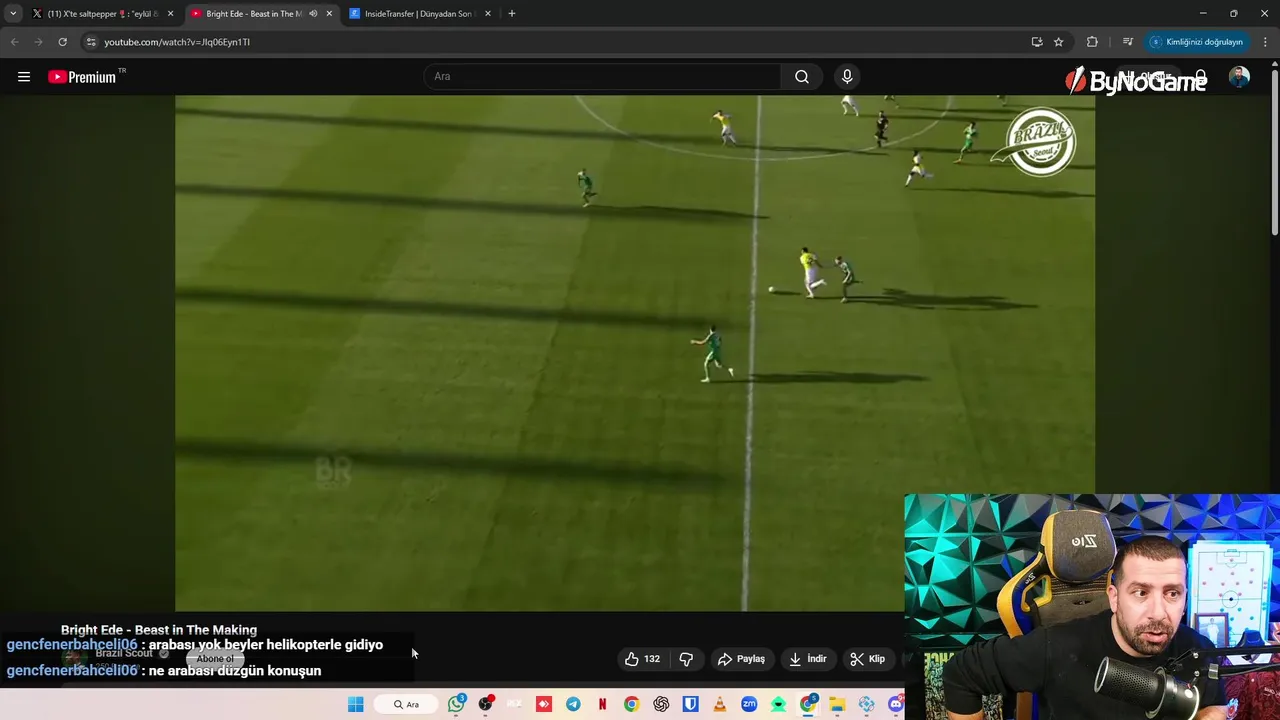Download the video with İndir
Screen dimensions: 1280x720
808,659
